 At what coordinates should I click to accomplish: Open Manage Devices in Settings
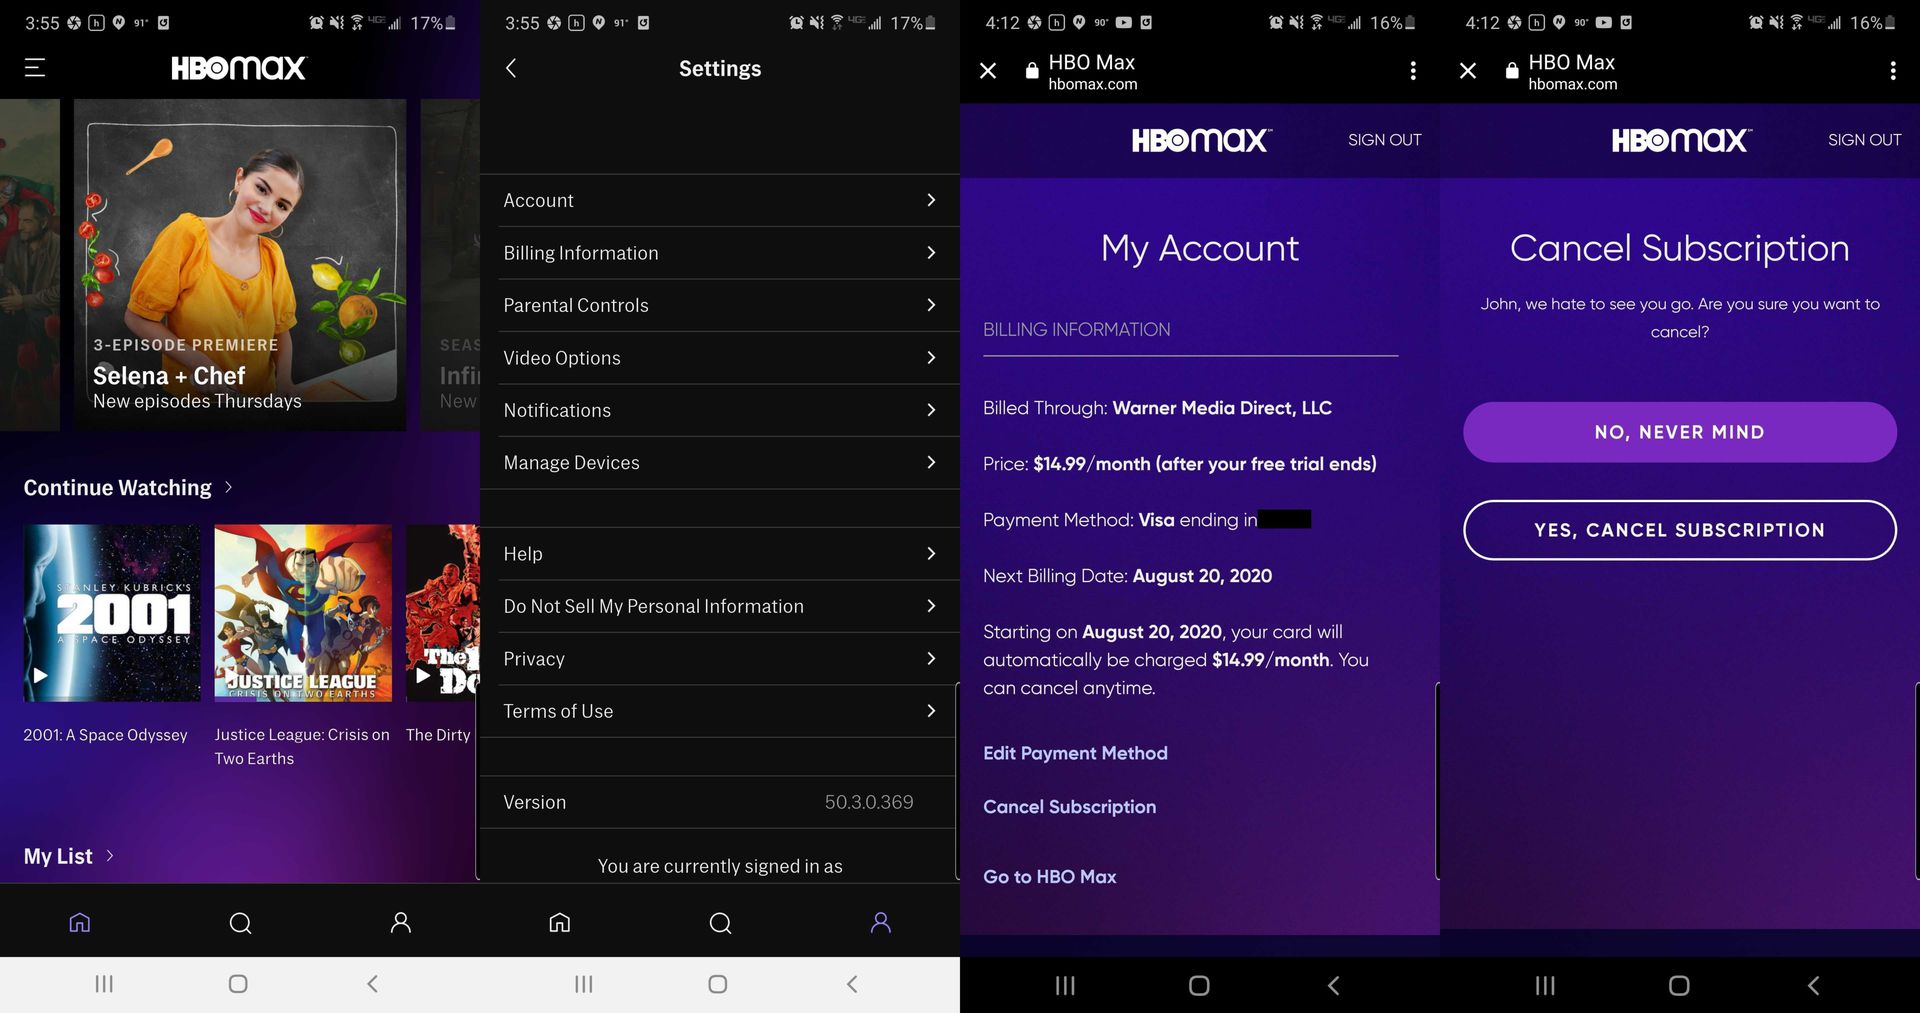720,463
